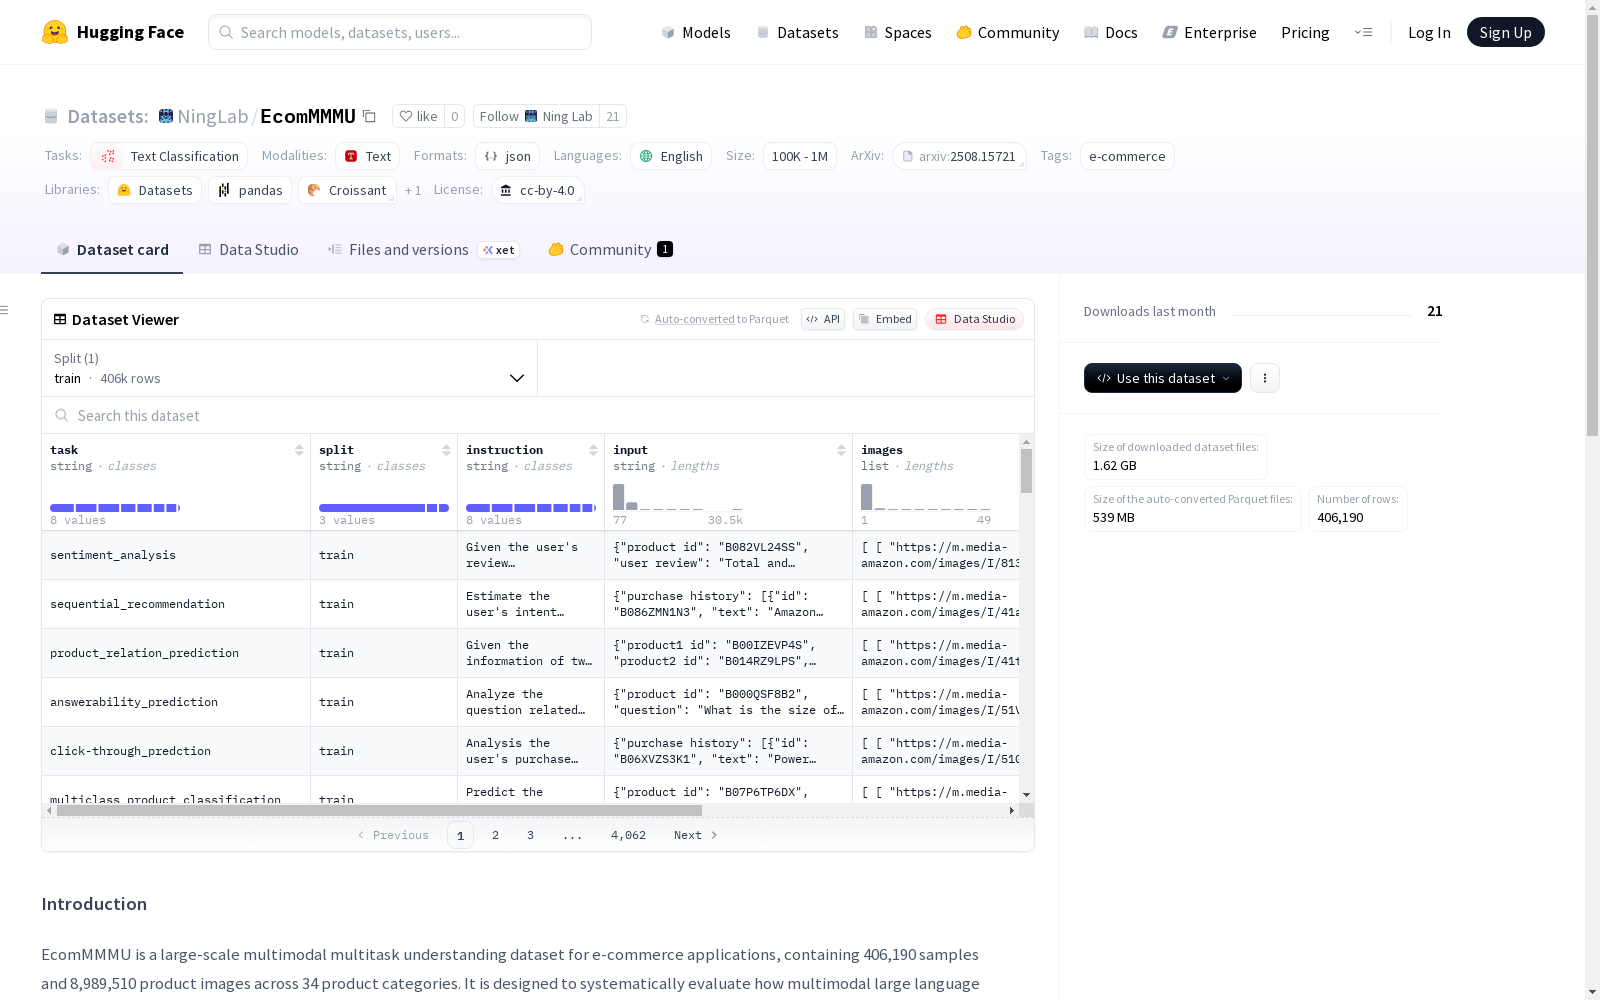This screenshot has height=1000, width=1600.
Task: Choose the English language tag
Action: 671,156
